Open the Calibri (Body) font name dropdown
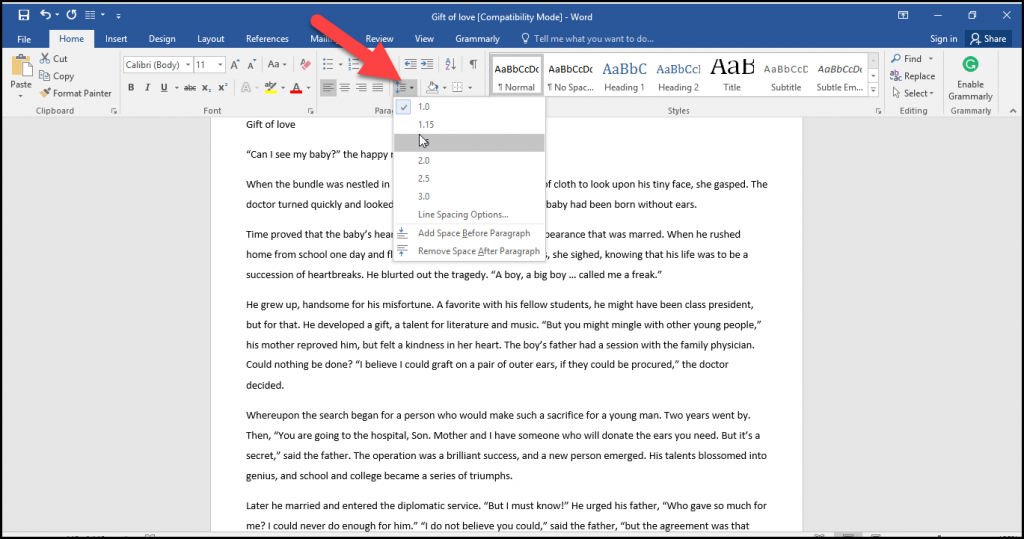Viewport: 1024px width, 539px height. pyautogui.click(x=188, y=65)
